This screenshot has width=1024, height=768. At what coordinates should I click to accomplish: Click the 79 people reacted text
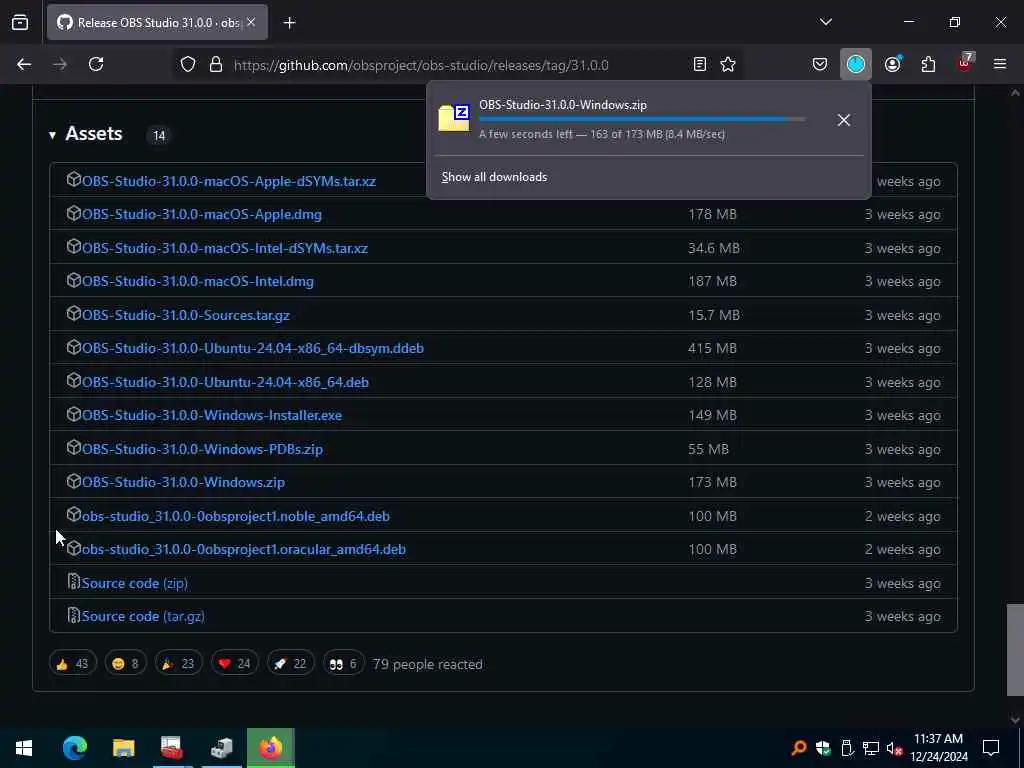pos(428,664)
